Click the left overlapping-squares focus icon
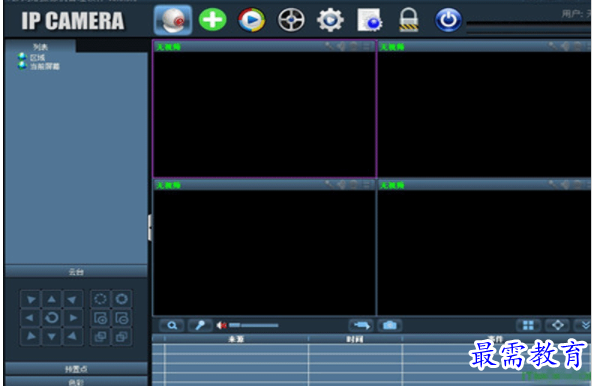This screenshot has width=593, height=386. pyautogui.click(x=100, y=336)
